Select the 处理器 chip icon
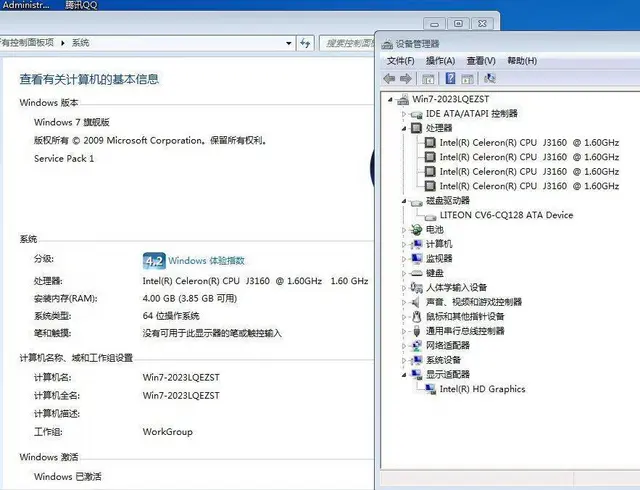Image resolution: width=640 pixels, height=490 pixels. (416, 128)
